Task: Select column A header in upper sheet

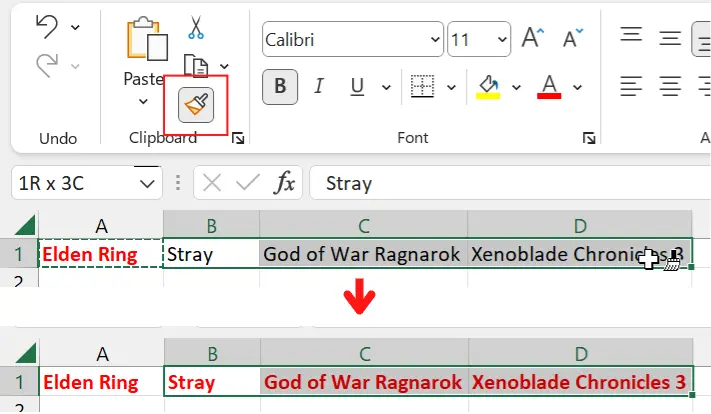Action: [x=101, y=225]
